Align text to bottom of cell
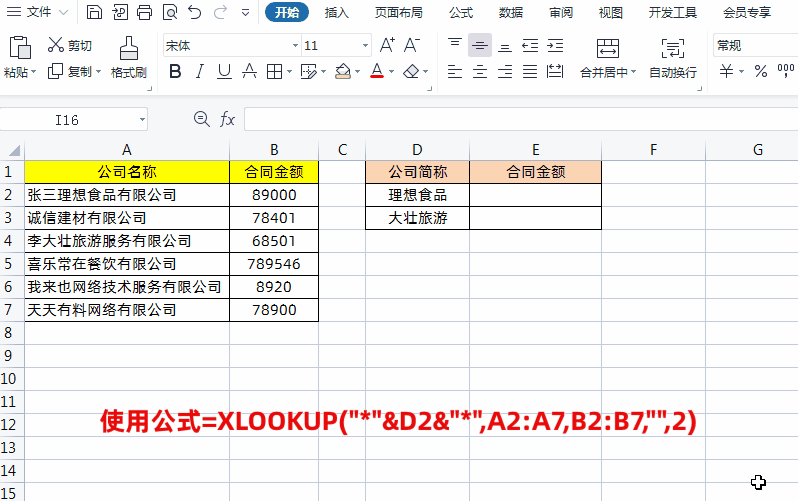 point(505,46)
